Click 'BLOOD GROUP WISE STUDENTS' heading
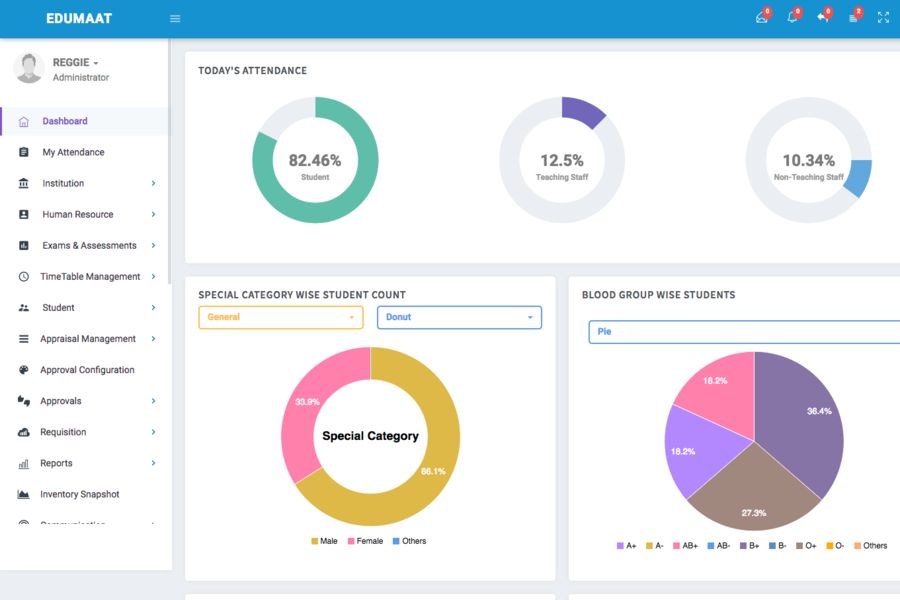The width and height of the screenshot is (900, 600). [658, 295]
